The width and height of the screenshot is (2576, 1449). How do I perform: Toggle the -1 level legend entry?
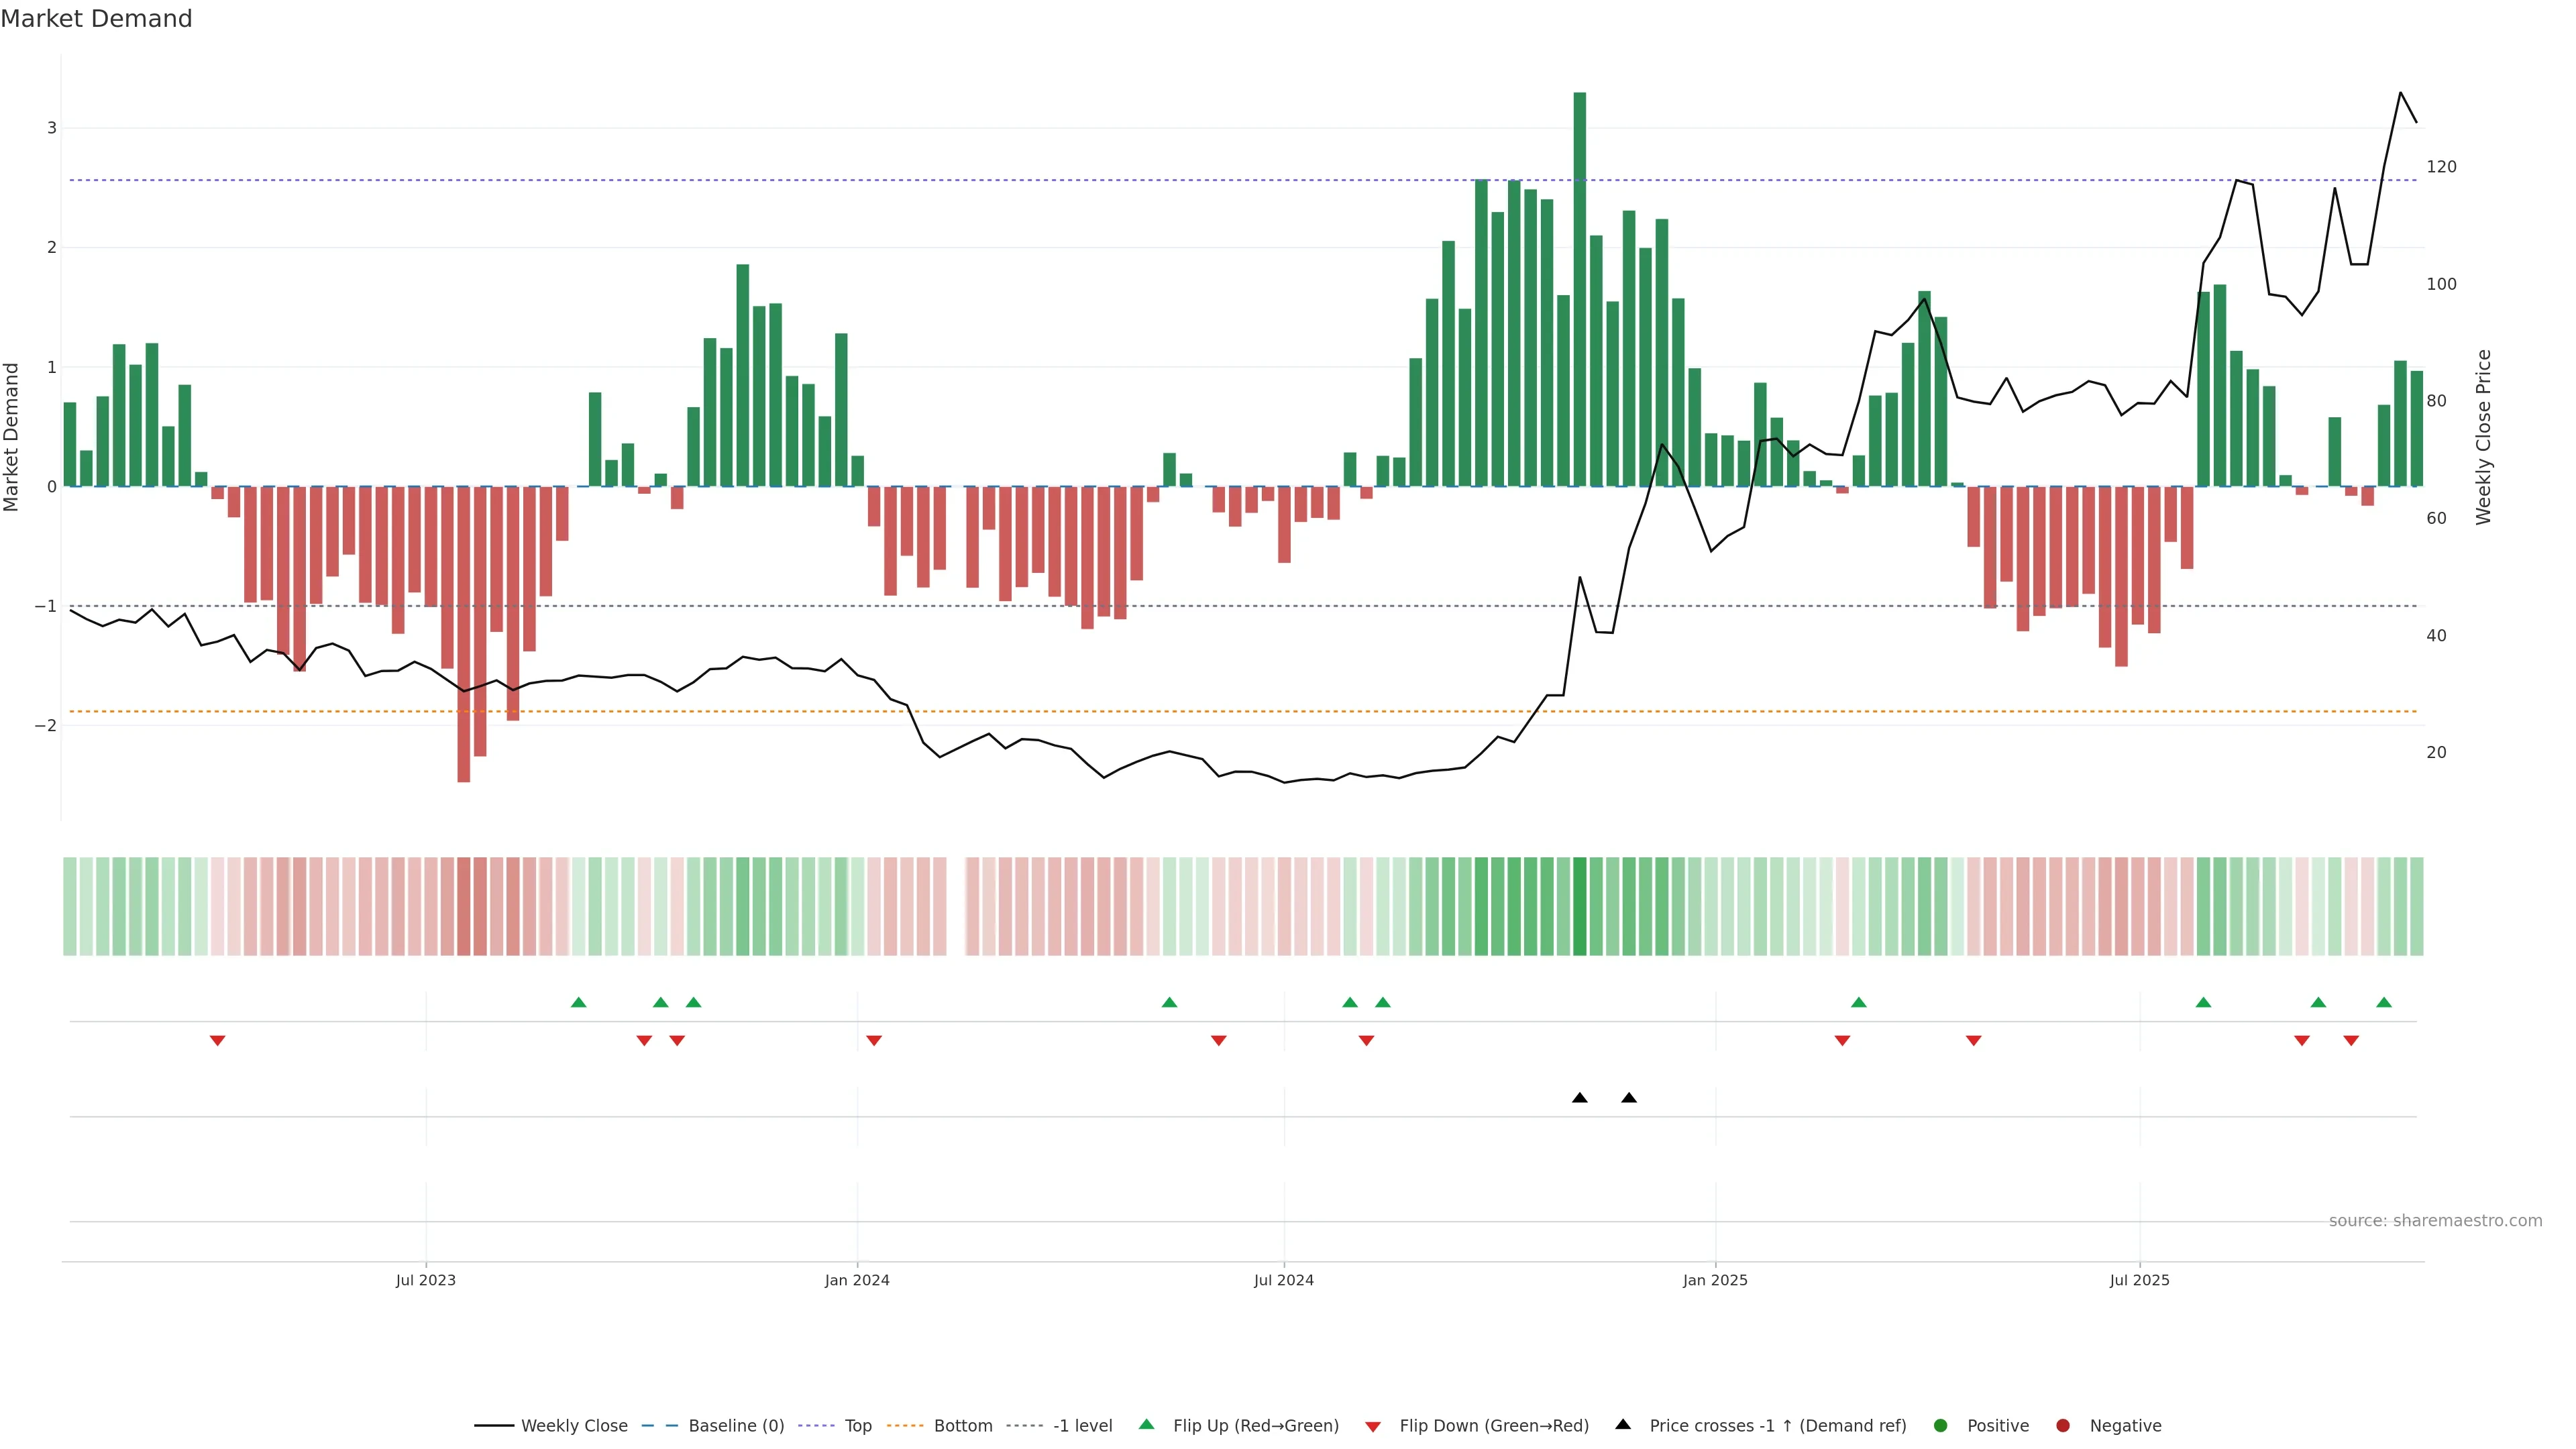click(1082, 1426)
